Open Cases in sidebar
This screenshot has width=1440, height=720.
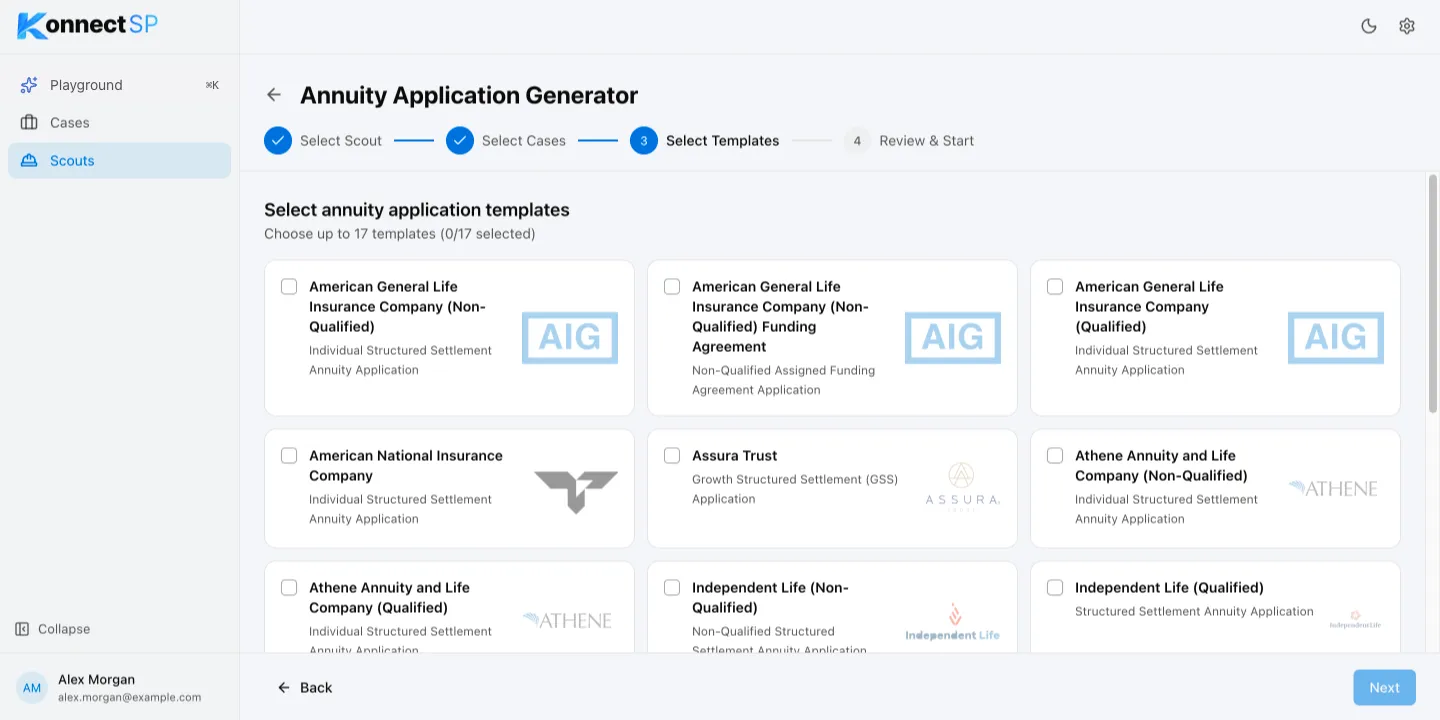tap(119, 123)
